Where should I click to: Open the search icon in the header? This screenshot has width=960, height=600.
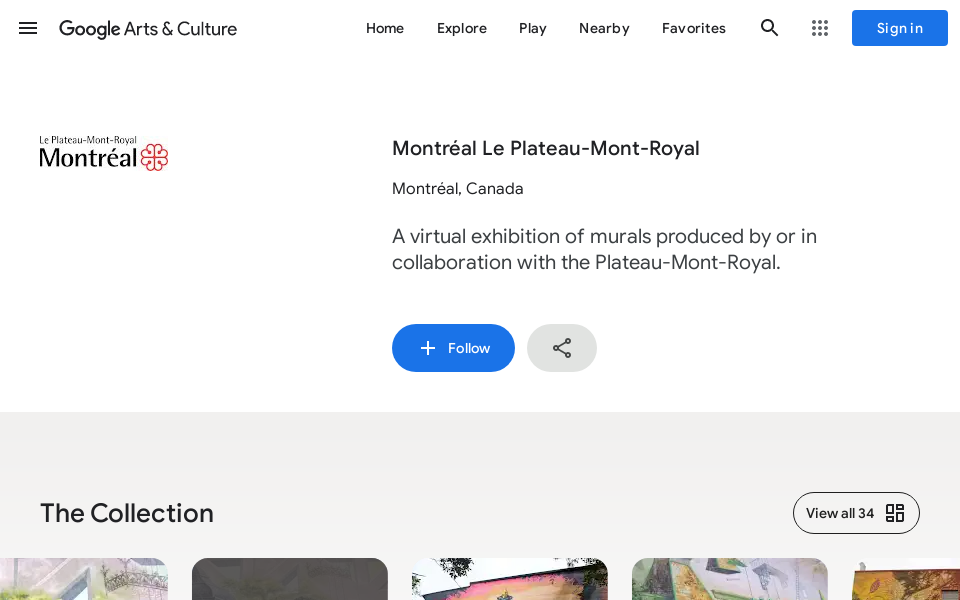tap(770, 28)
